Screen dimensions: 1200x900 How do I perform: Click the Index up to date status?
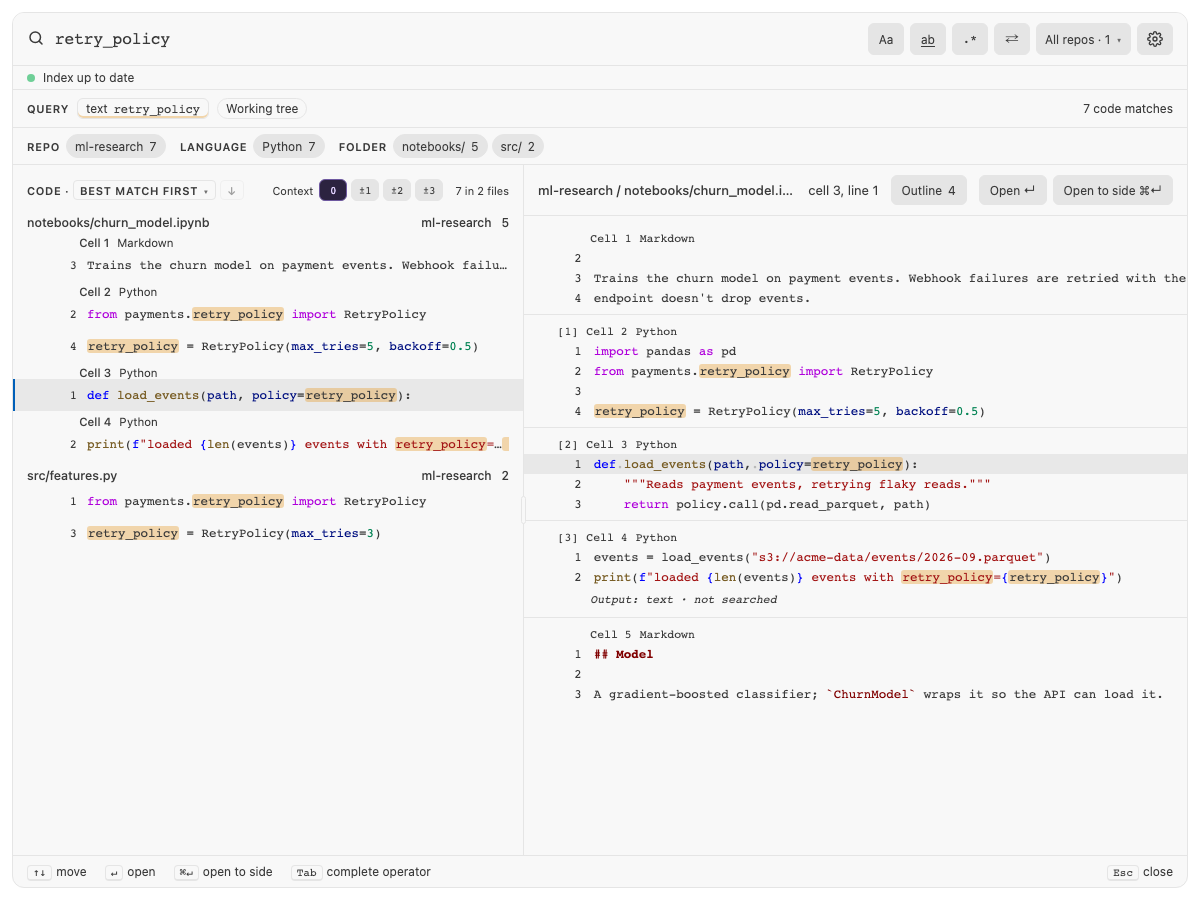point(81,78)
